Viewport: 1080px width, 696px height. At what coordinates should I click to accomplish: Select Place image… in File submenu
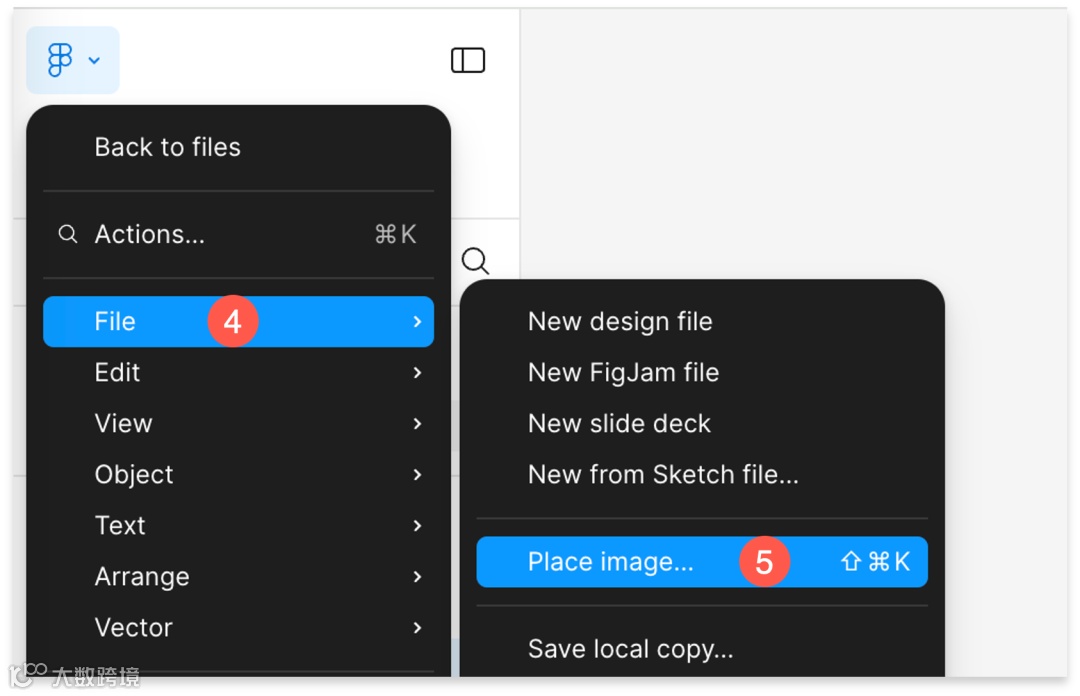[x=702, y=562]
